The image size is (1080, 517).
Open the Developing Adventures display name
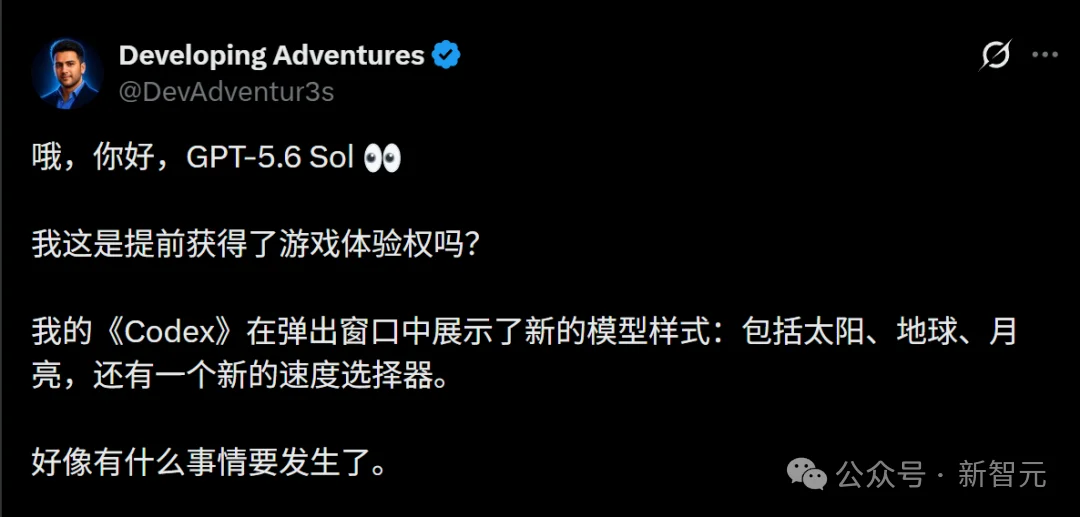(x=271, y=55)
